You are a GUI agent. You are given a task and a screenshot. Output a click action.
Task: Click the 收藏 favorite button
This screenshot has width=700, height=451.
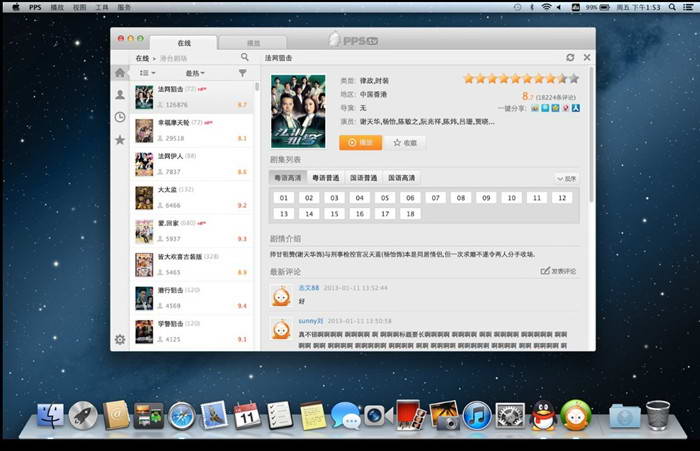click(x=405, y=143)
